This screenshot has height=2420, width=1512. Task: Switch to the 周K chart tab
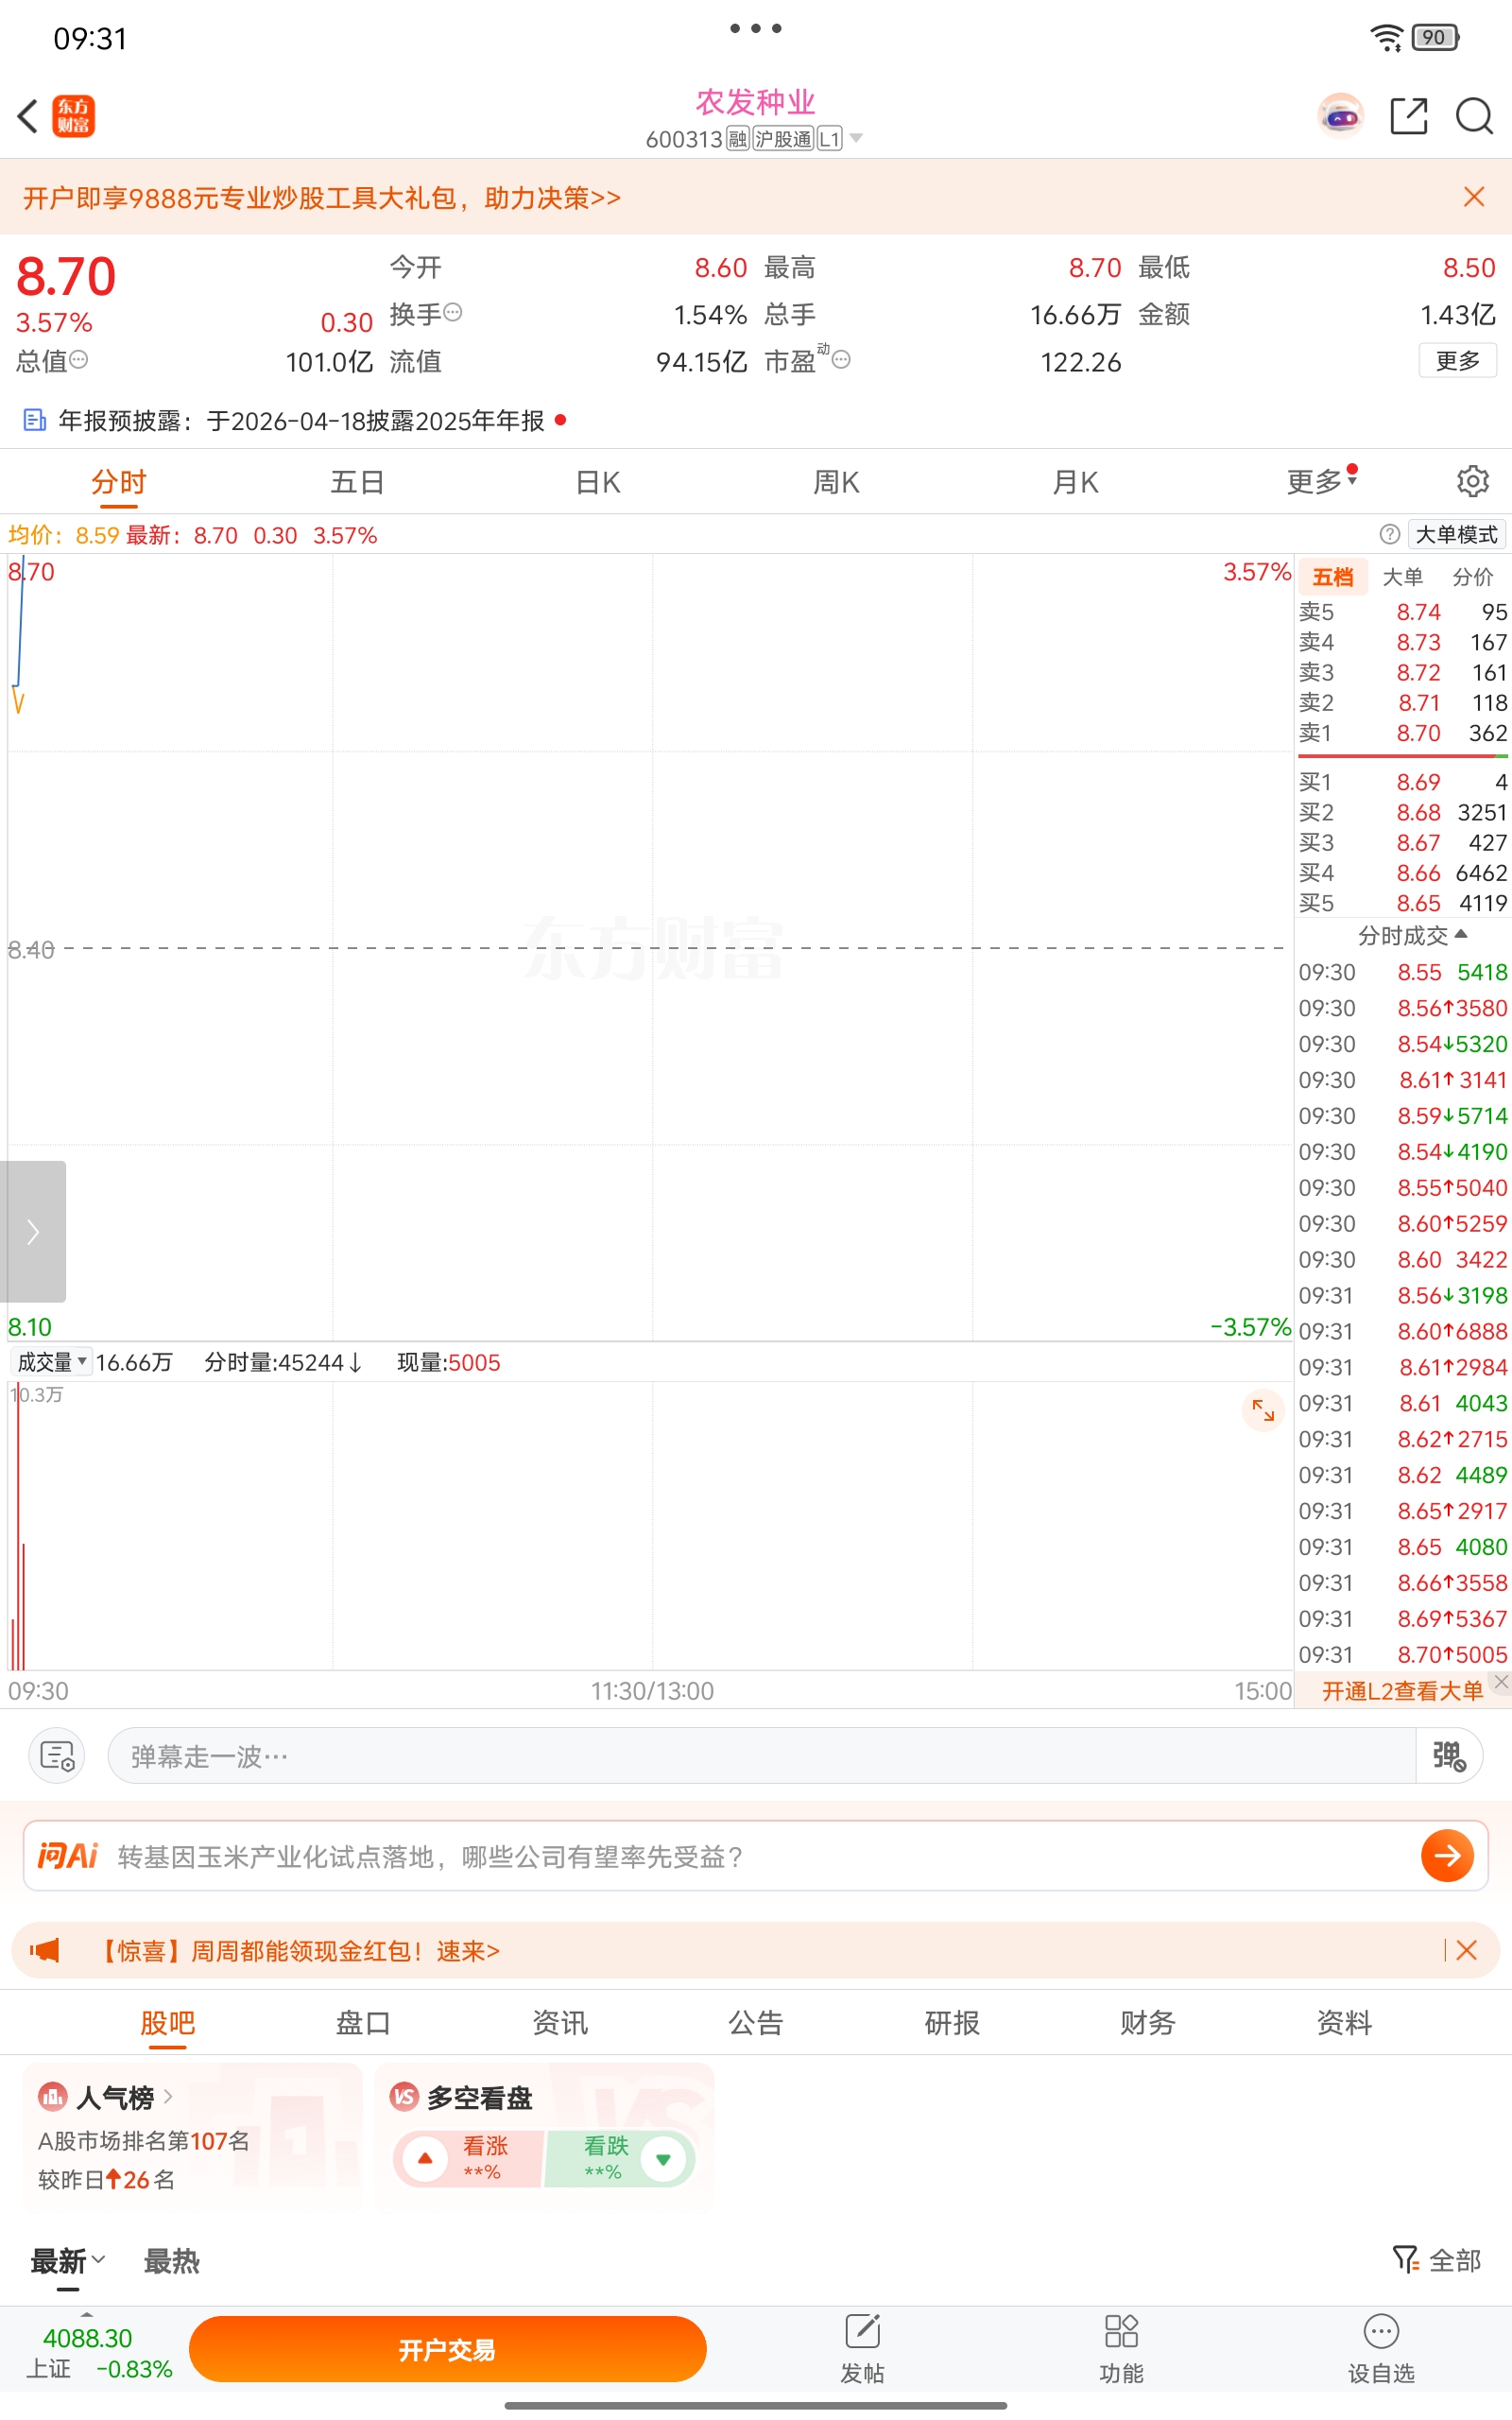click(x=836, y=481)
